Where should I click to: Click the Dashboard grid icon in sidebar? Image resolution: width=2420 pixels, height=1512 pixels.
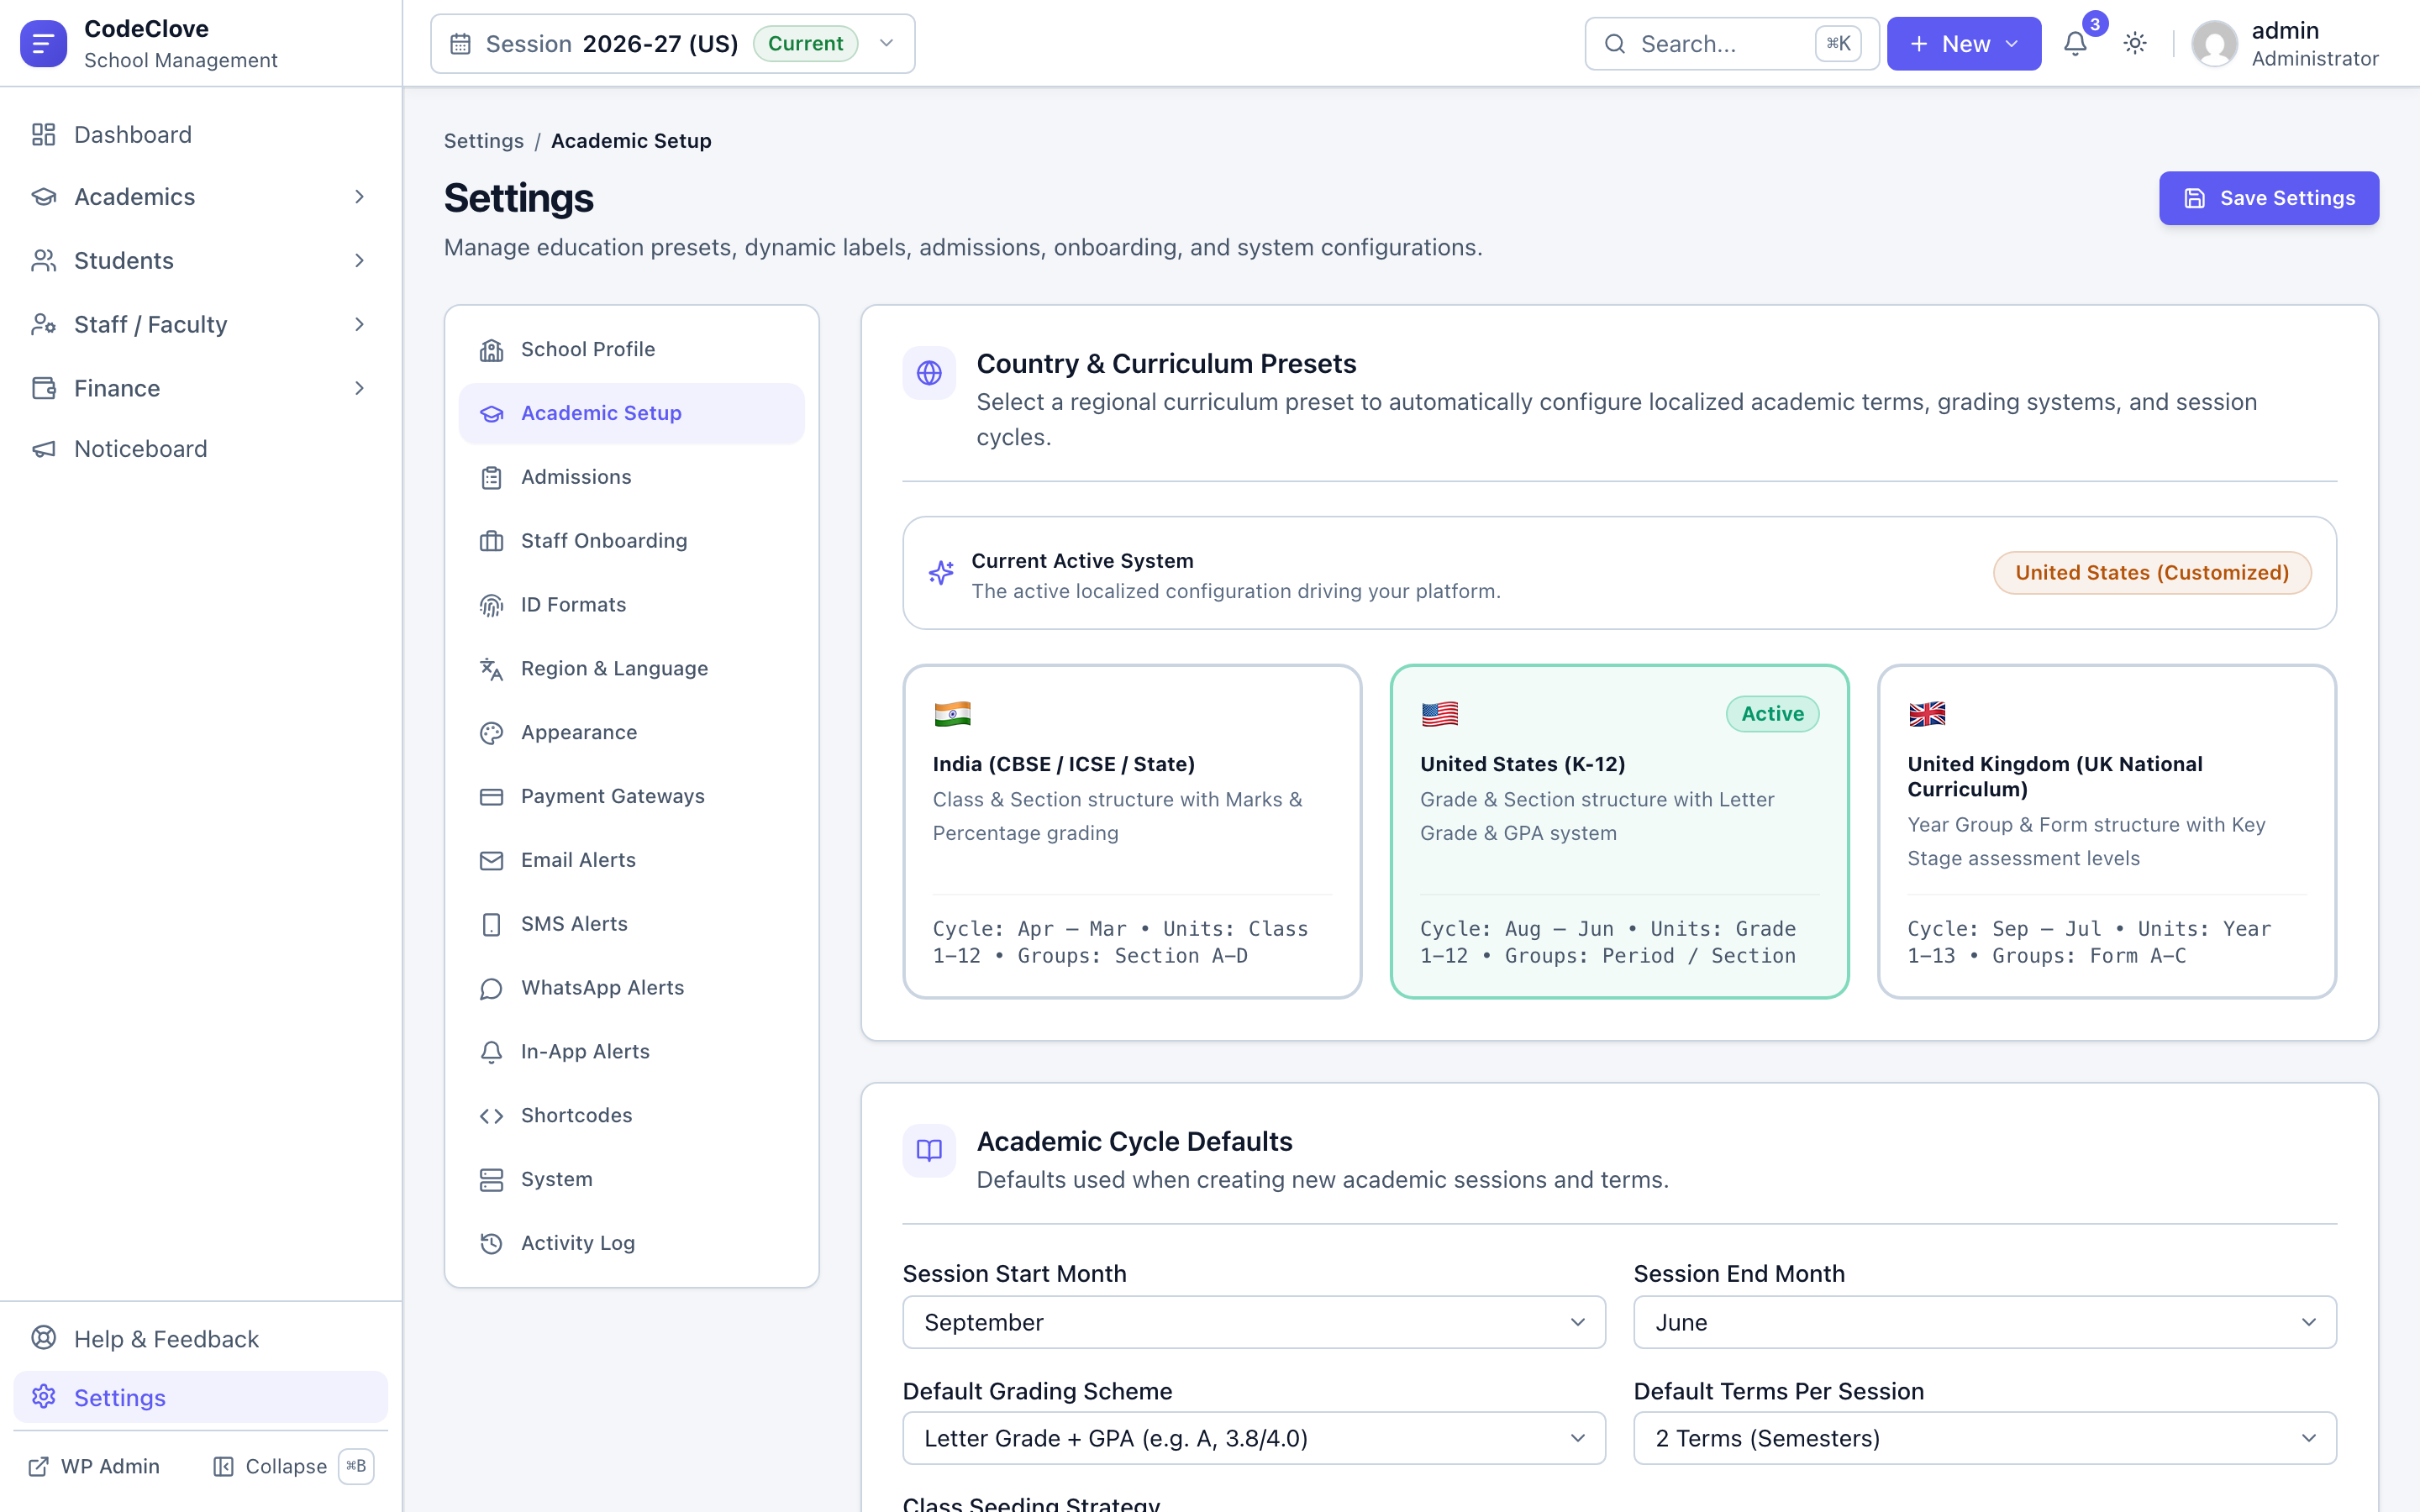43,135
